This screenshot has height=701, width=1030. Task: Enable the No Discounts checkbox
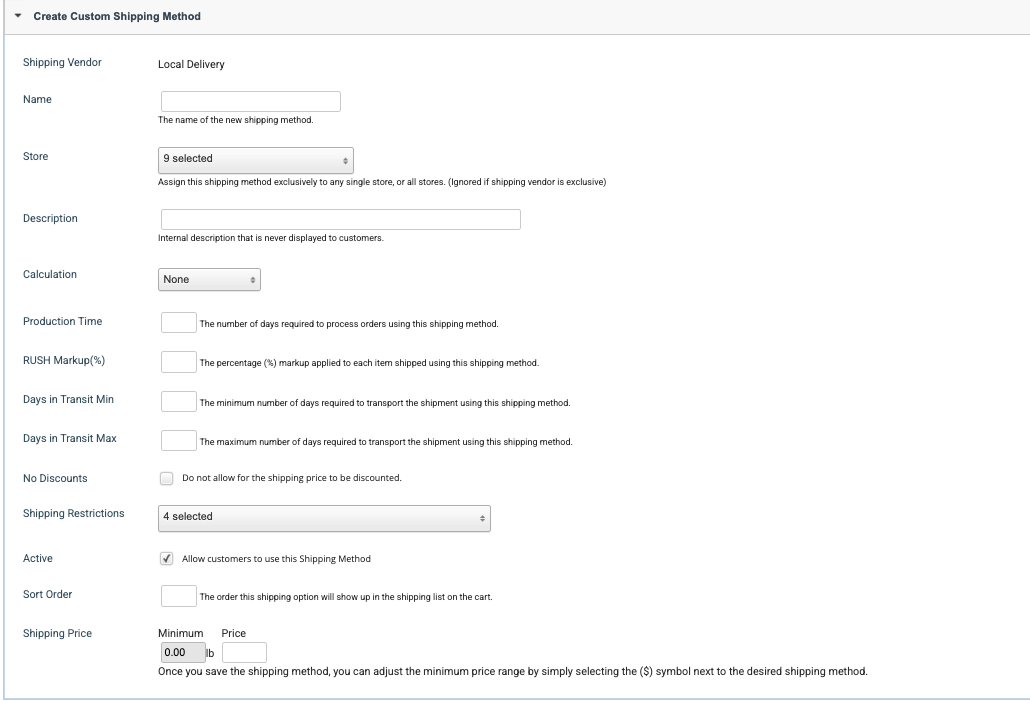click(166, 478)
